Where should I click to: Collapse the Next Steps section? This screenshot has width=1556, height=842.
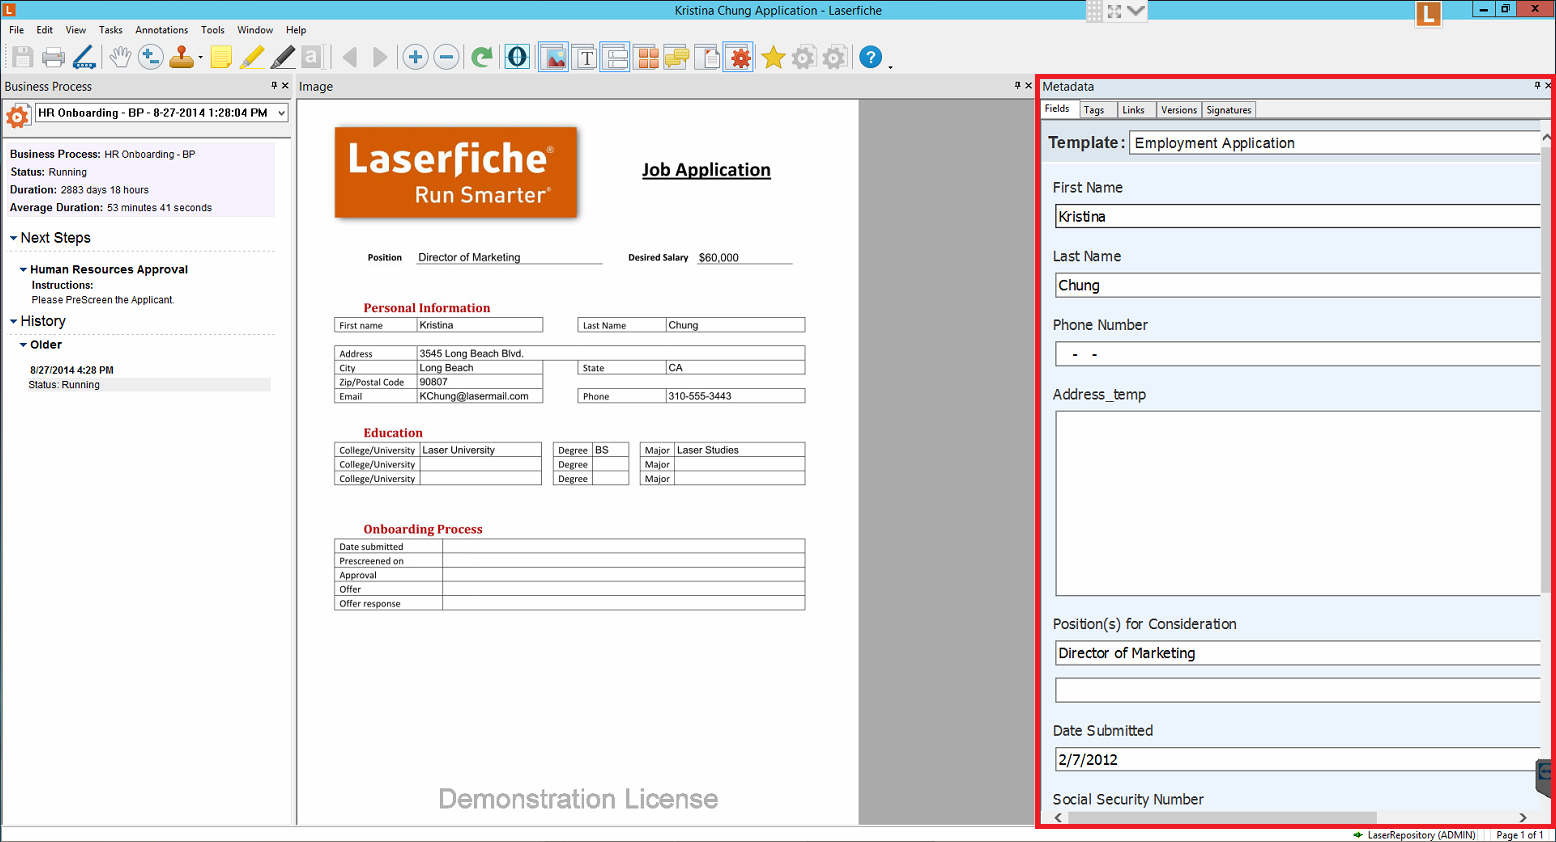pos(14,238)
